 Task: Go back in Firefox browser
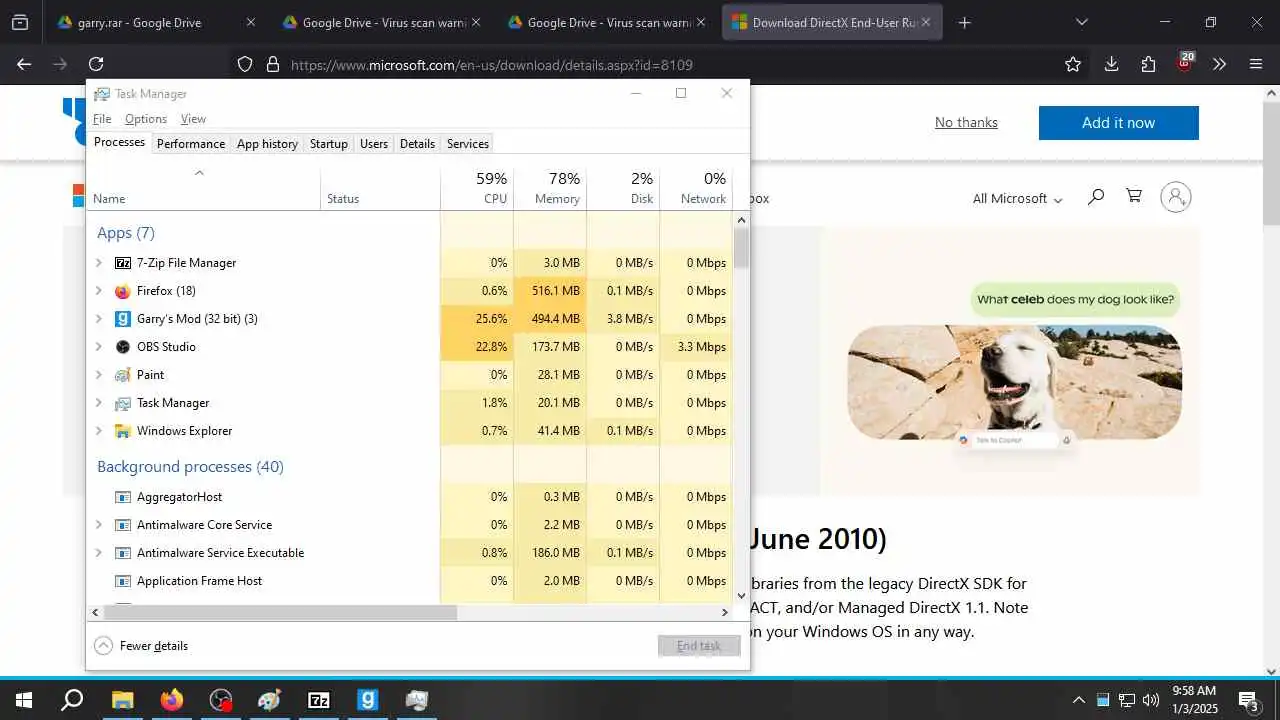point(24,64)
